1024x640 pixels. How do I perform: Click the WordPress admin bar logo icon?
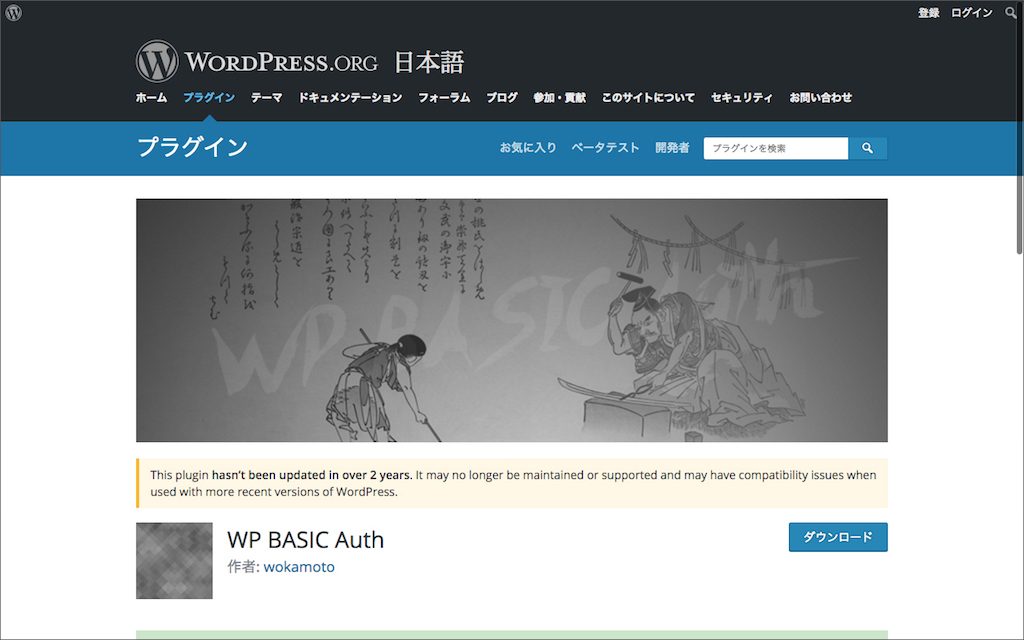[x=13, y=12]
